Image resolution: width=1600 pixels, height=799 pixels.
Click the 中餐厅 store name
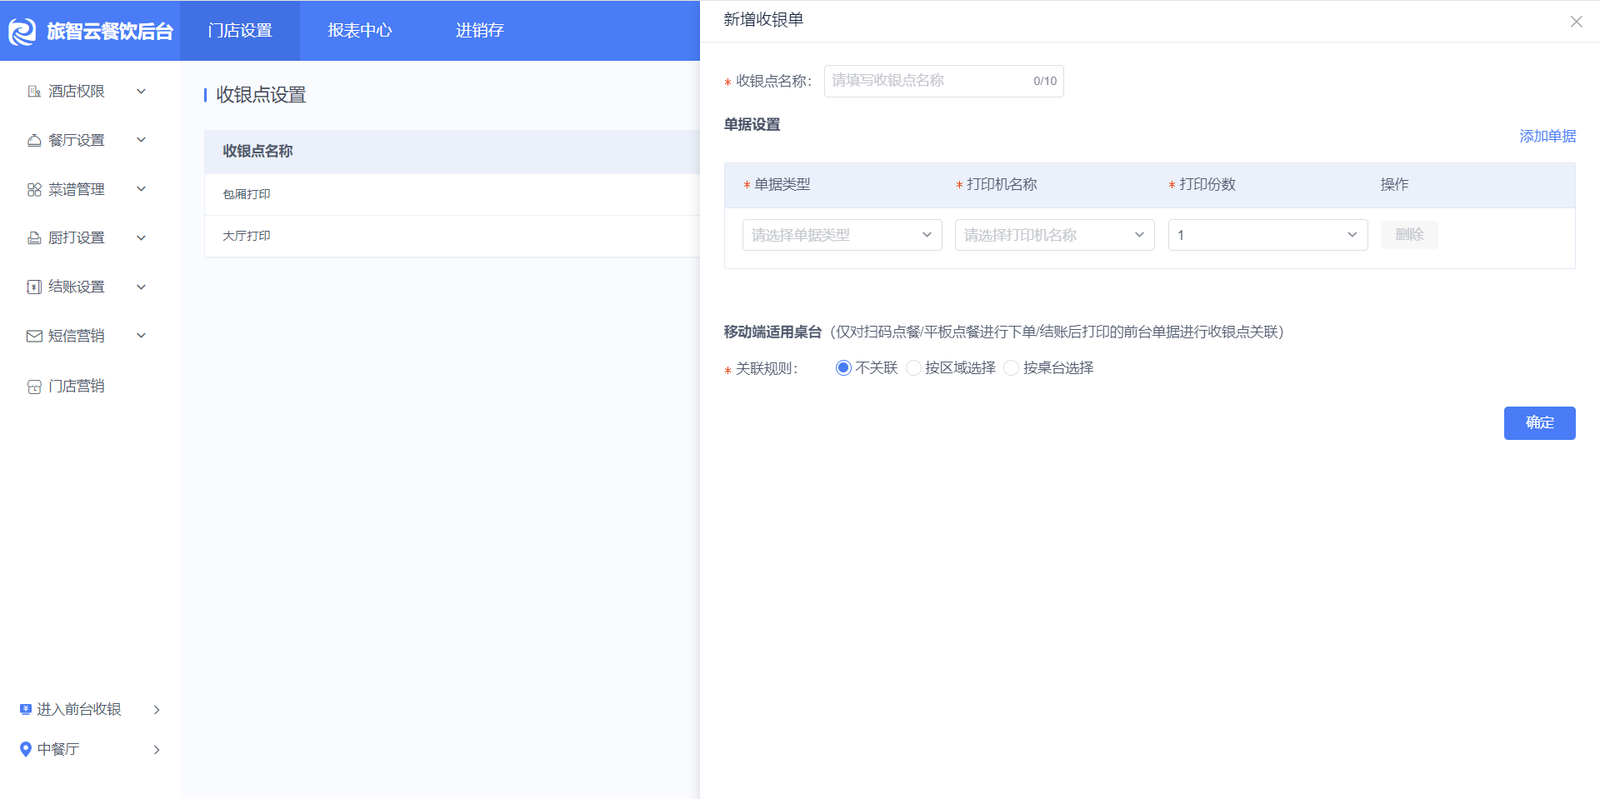pyautogui.click(x=58, y=749)
